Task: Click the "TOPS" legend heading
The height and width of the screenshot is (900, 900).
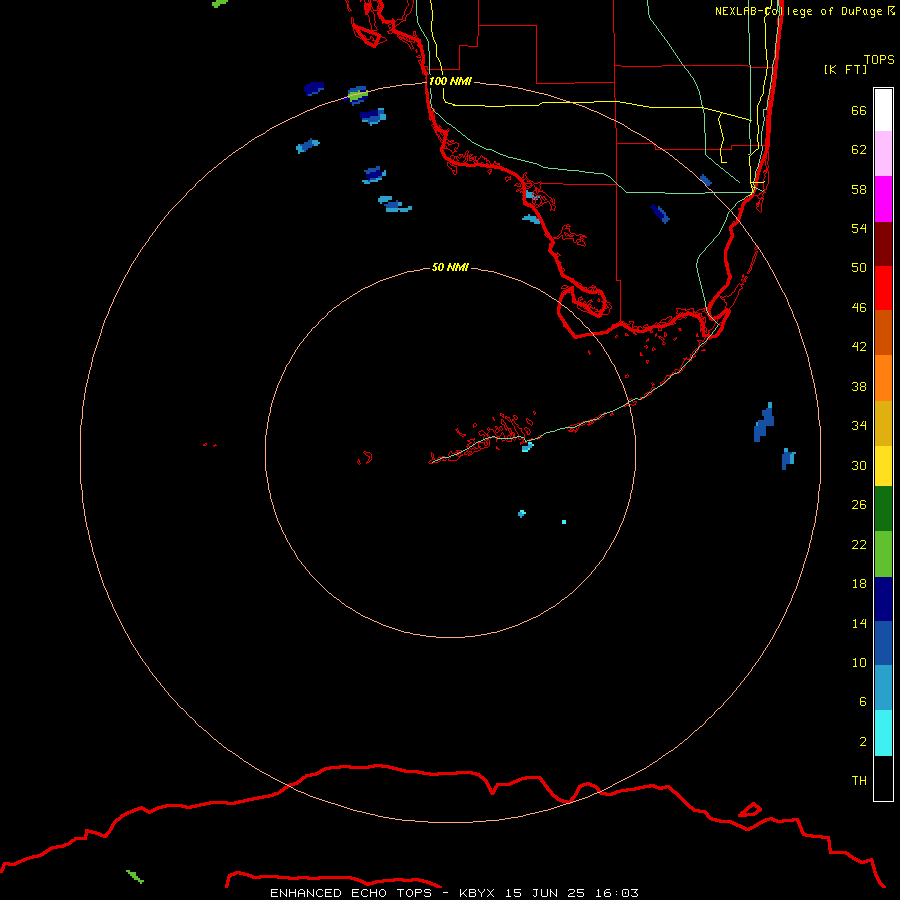Action: point(879,59)
